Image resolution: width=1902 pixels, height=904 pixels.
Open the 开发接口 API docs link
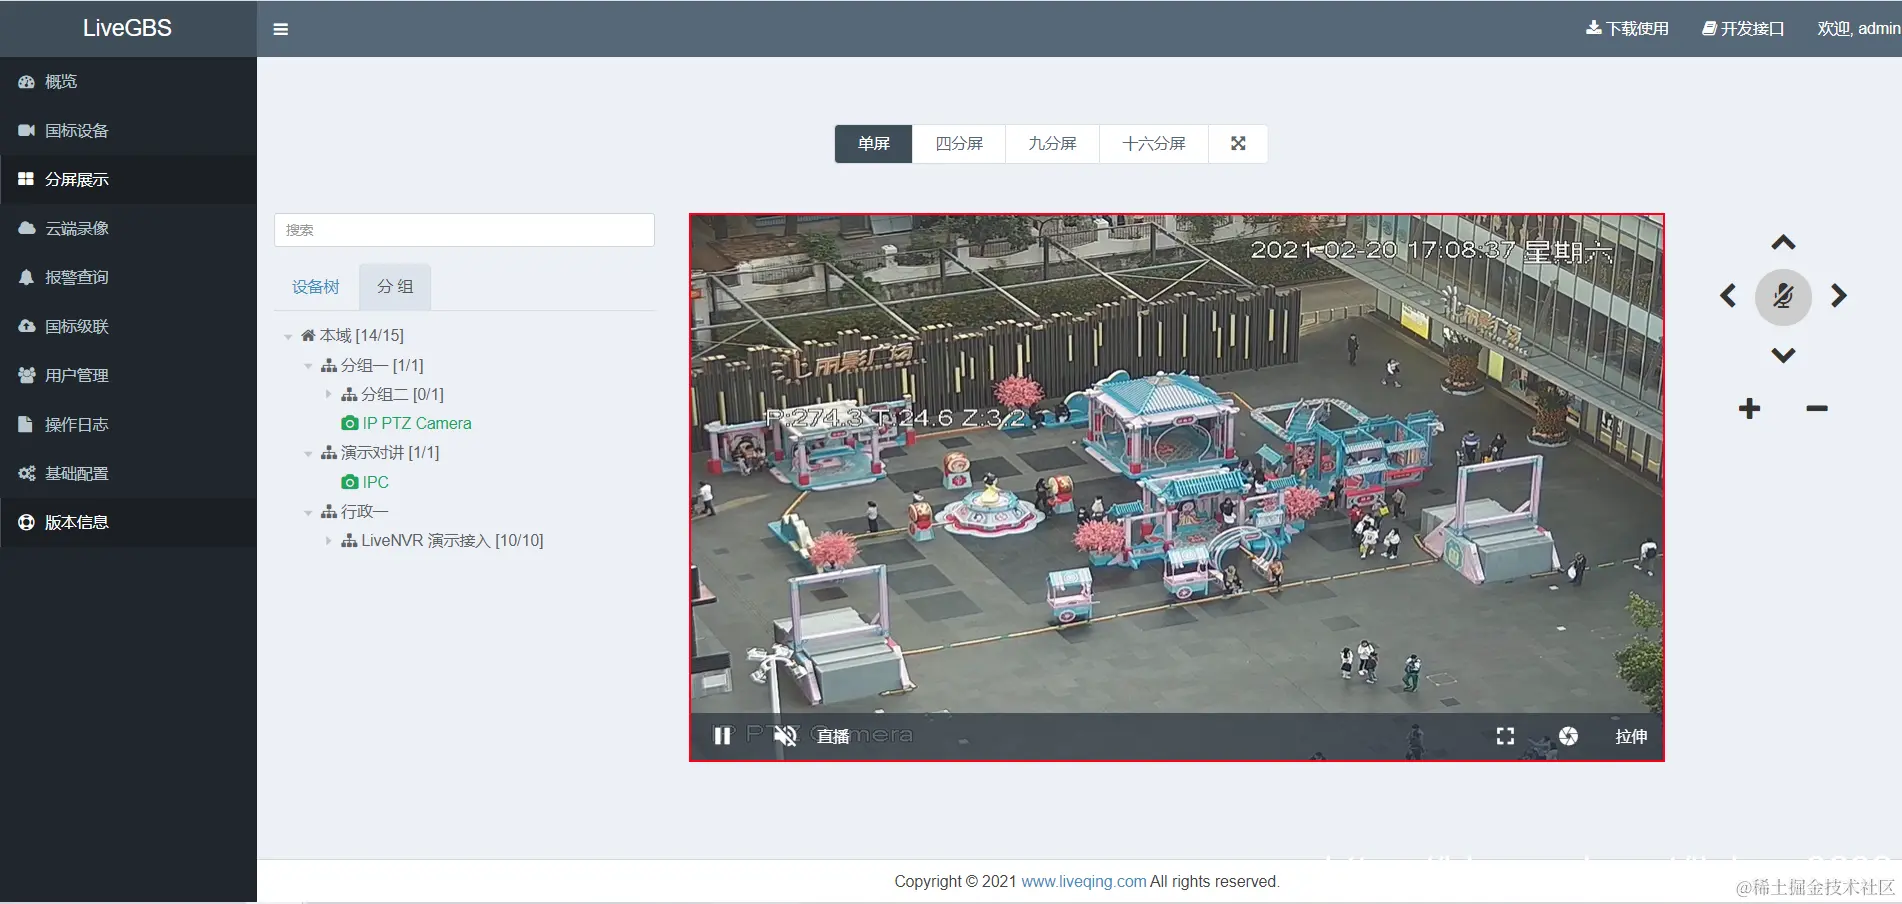1743,29
